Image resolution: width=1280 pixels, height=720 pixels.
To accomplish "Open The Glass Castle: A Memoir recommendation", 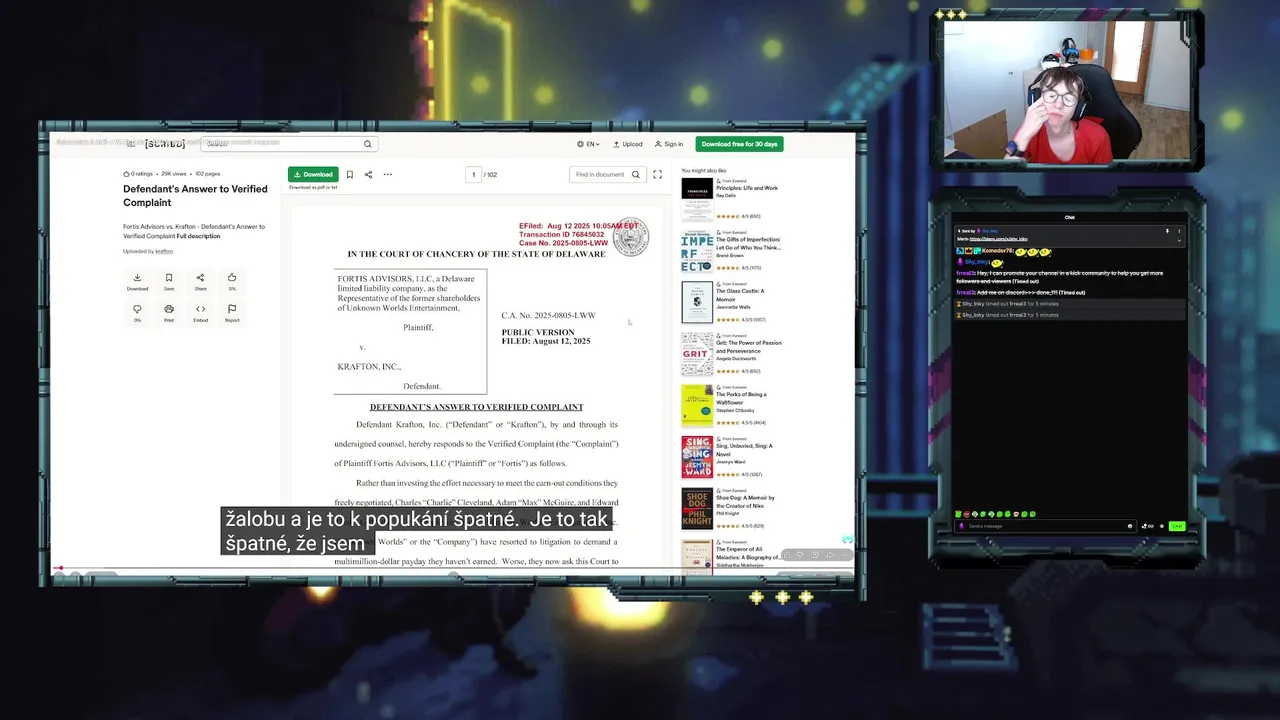I will tap(740, 295).
